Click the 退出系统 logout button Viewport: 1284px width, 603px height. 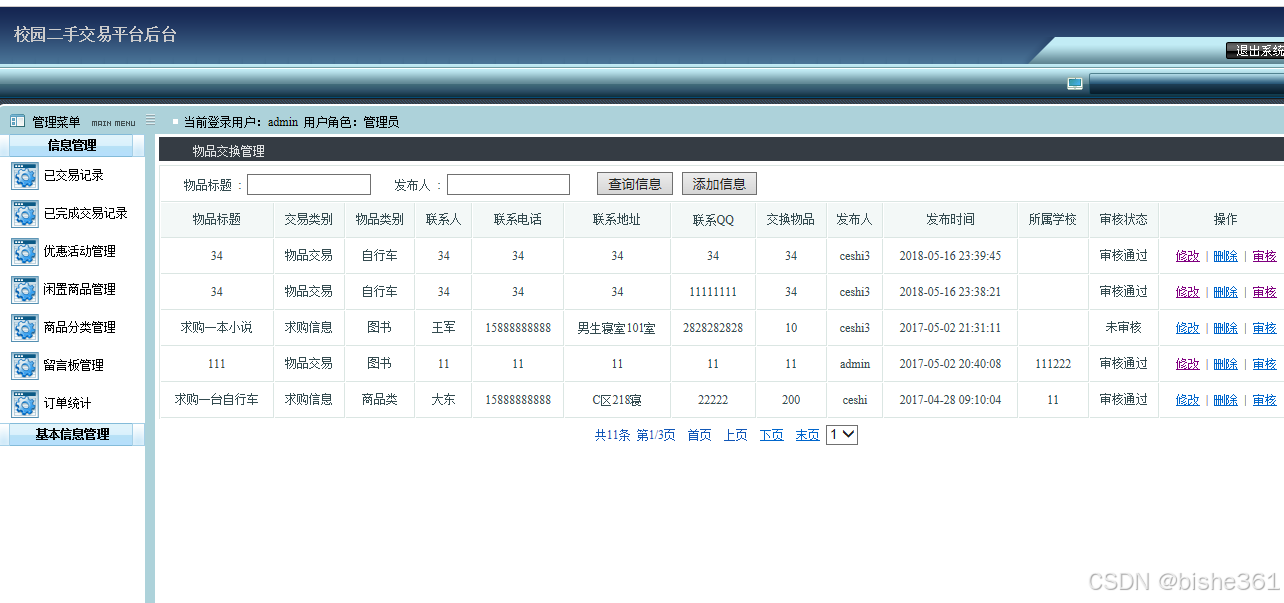pyautogui.click(x=1255, y=51)
